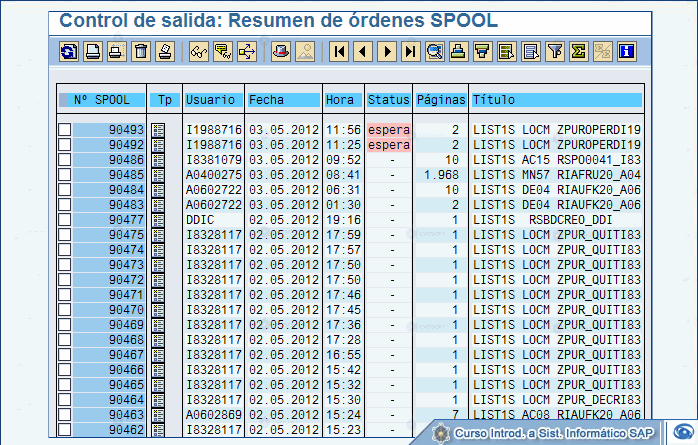Screen dimensions: 698x445
Task: Tick the checkbox for spool 90492
Action: click(65, 145)
